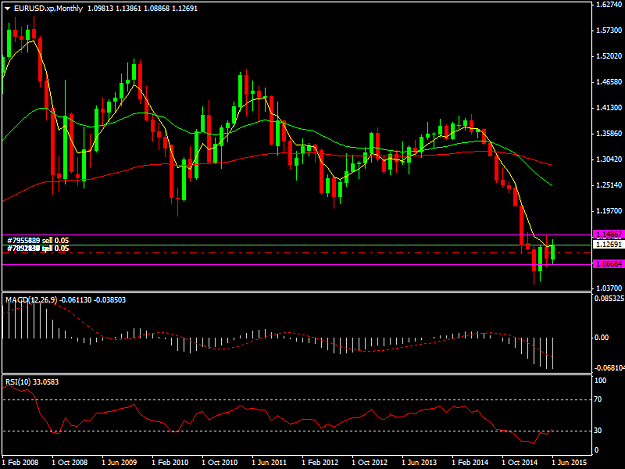625x469 pixels.
Task: Click the 1.46580 price axis label
Action: tap(609, 82)
